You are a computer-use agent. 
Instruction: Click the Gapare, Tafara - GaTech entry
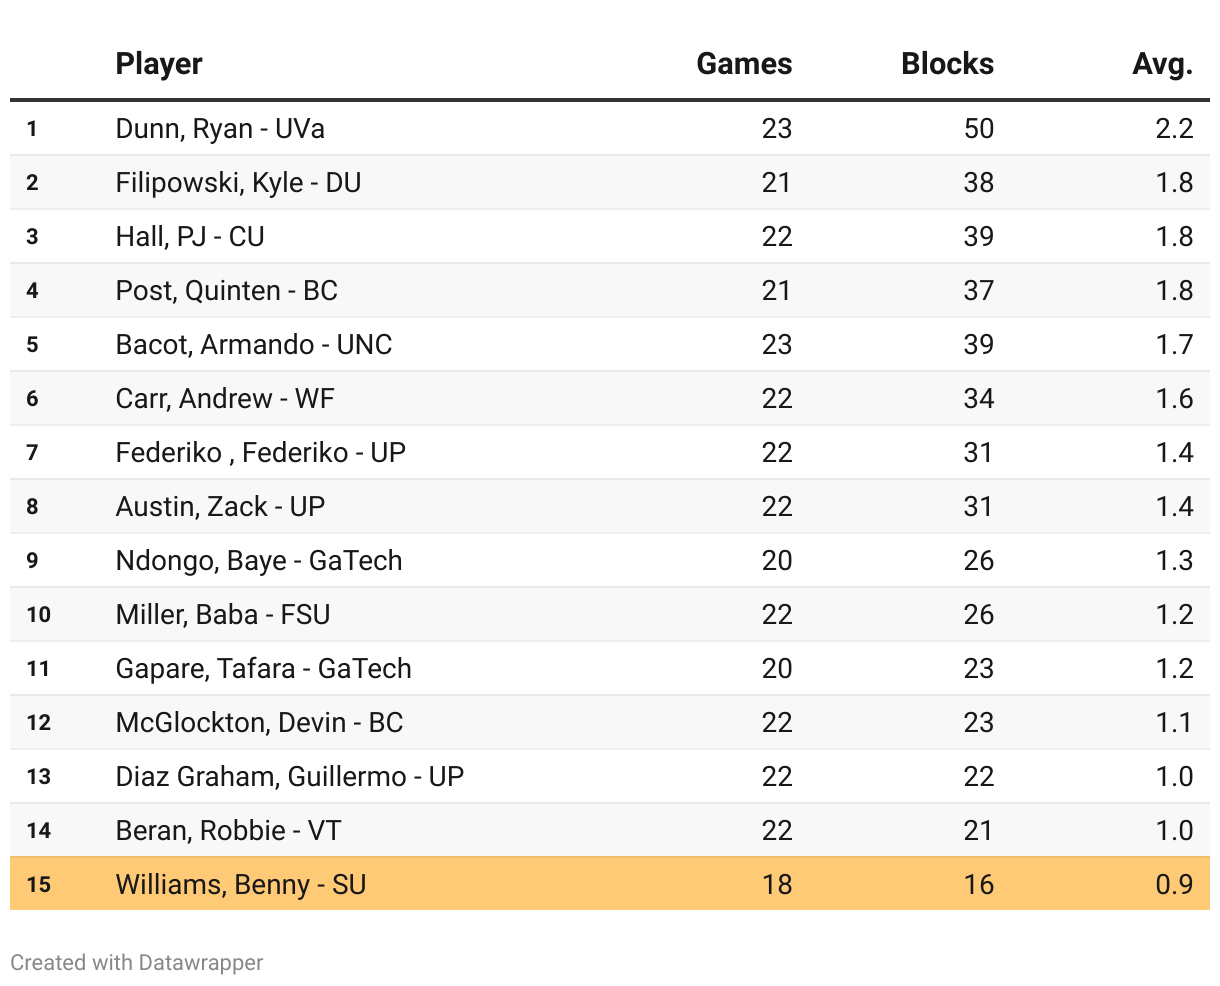[x=264, y=669]
